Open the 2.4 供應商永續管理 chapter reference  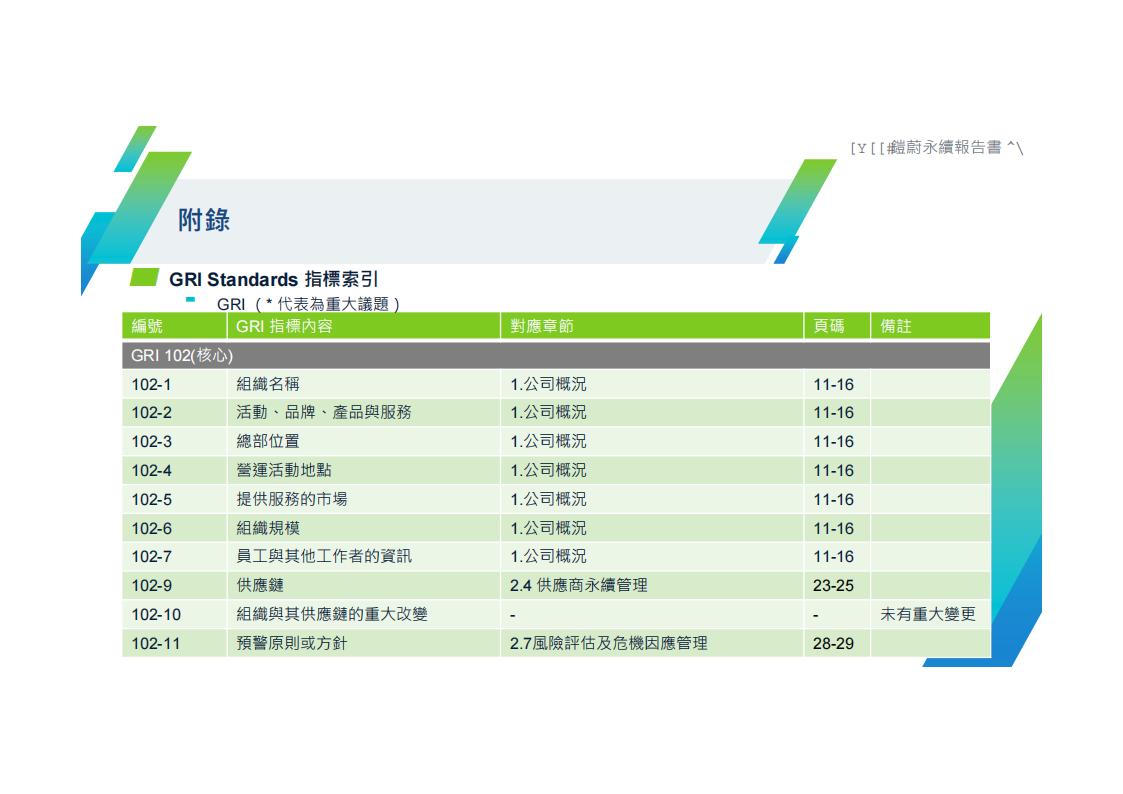pos(578,585)
